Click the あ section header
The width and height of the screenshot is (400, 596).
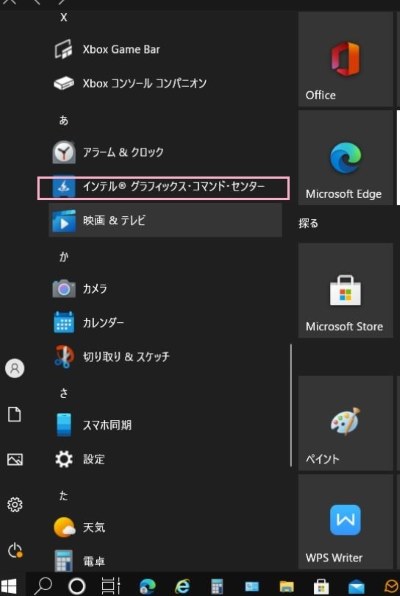(x=64, y=120)
